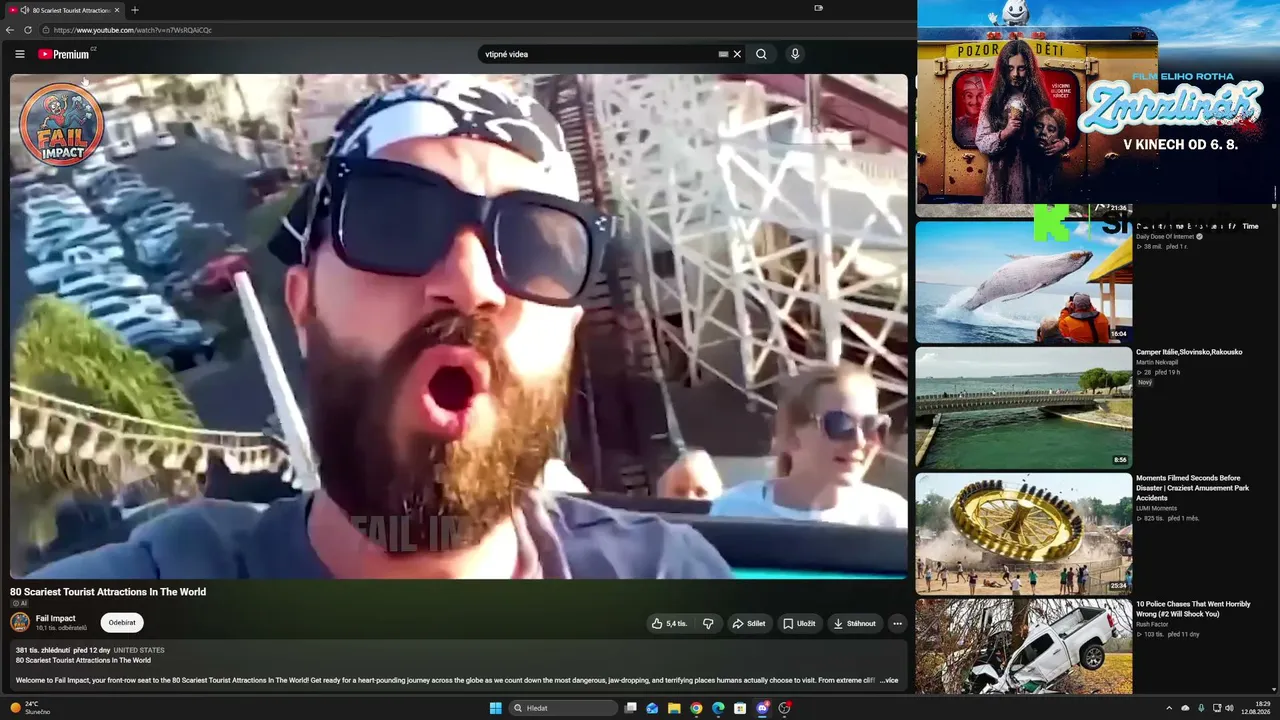Select the '80 Scariest Tourist Attractions' browser tab
1280x720 pixels.
(66, 10)
